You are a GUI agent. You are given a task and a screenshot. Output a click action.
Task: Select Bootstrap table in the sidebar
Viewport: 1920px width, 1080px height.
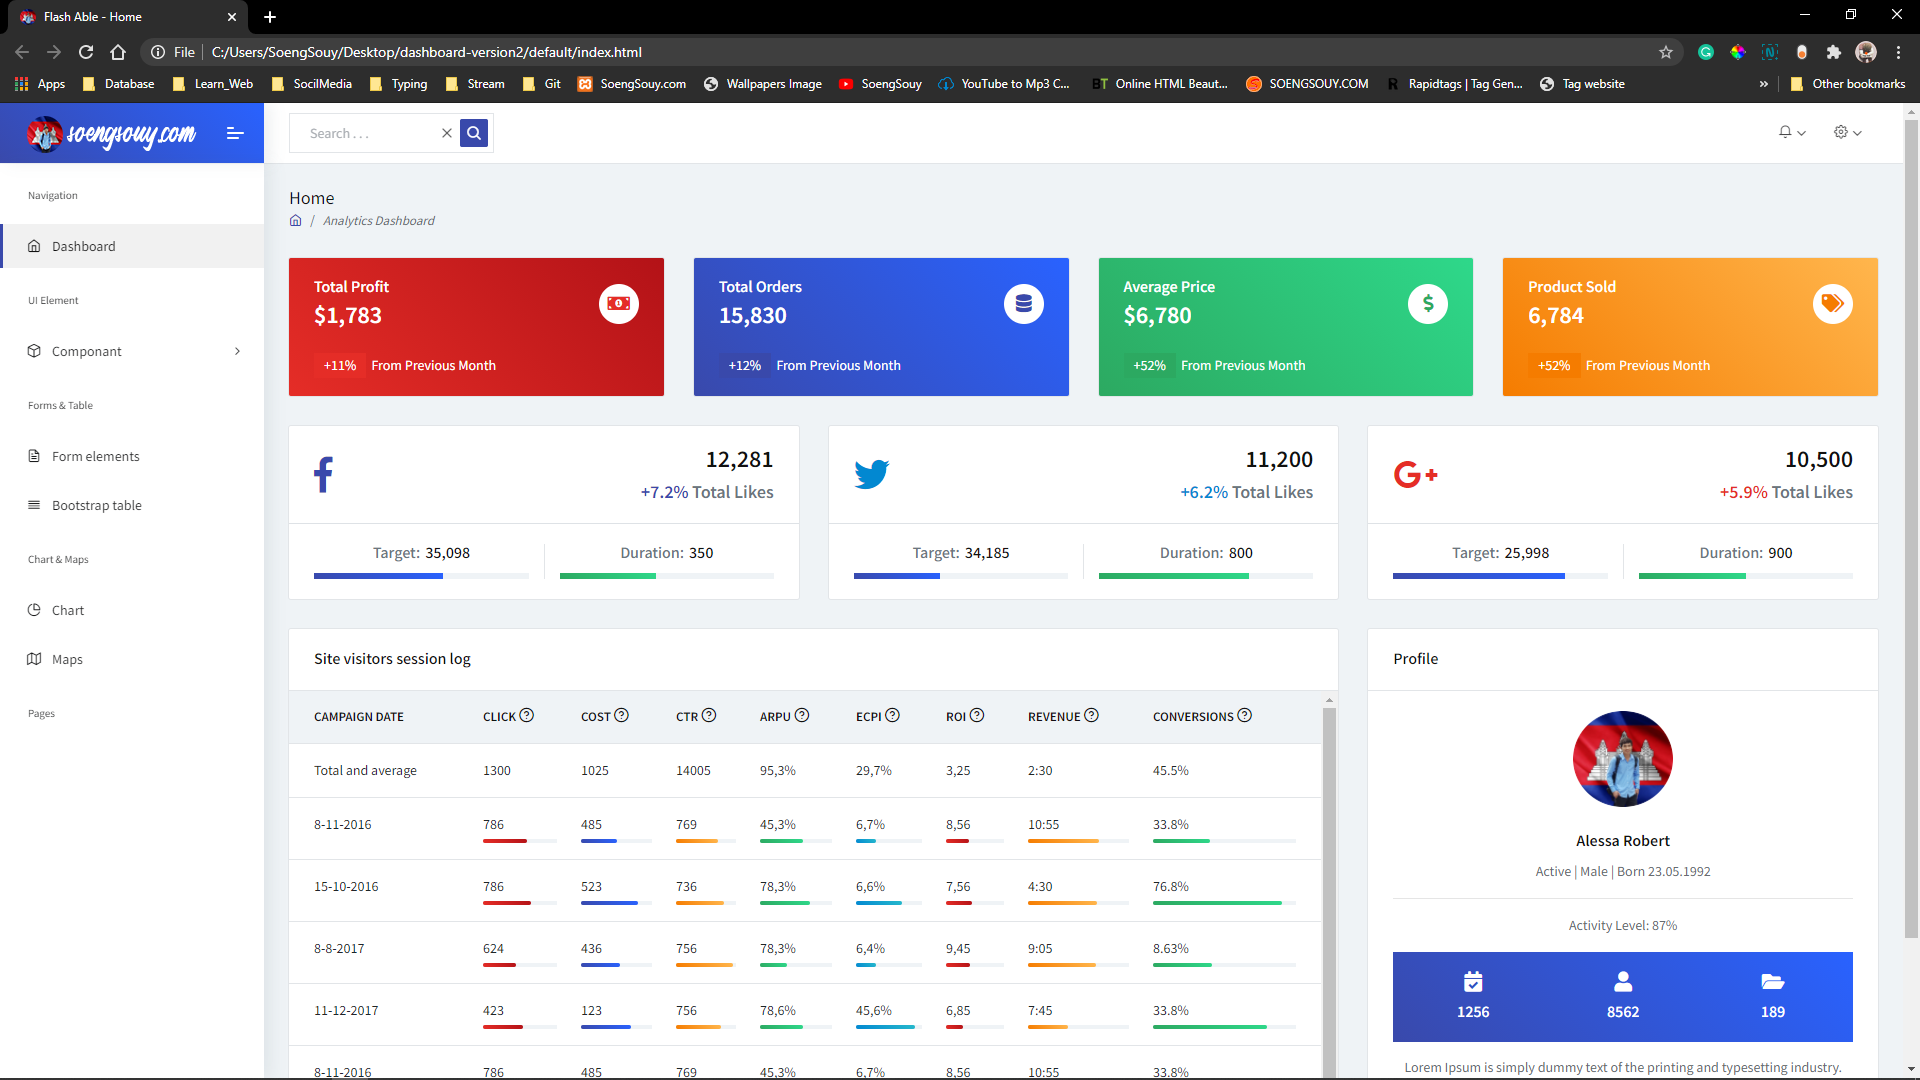(x=96, y=505)
